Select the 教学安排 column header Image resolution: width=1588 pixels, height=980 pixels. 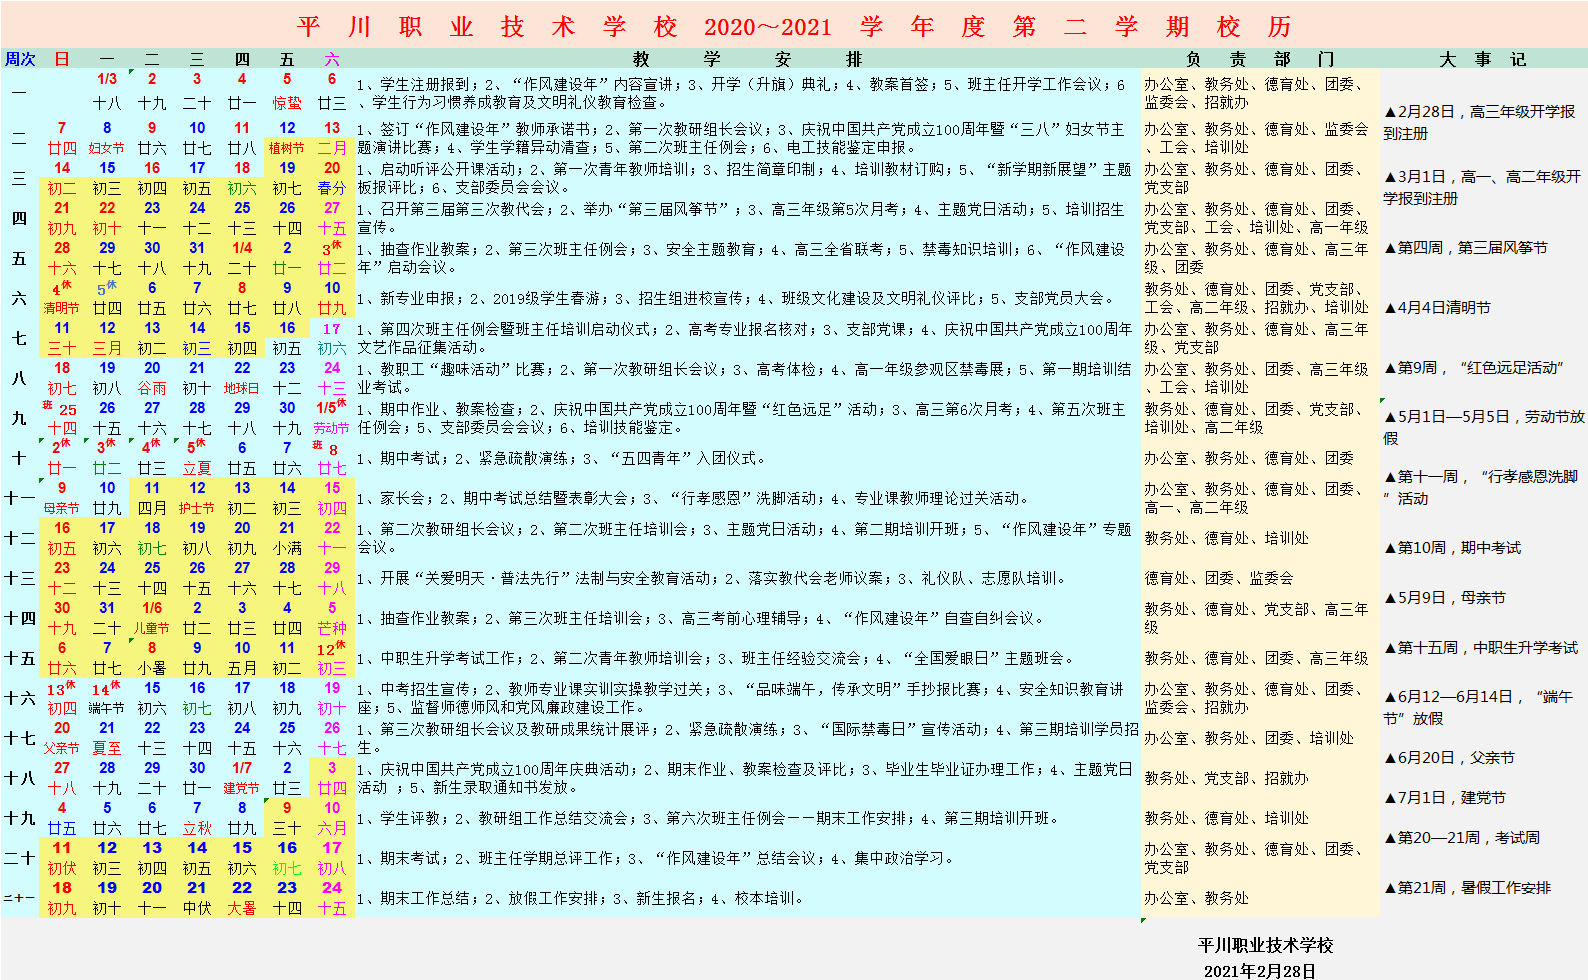point(748,59)
